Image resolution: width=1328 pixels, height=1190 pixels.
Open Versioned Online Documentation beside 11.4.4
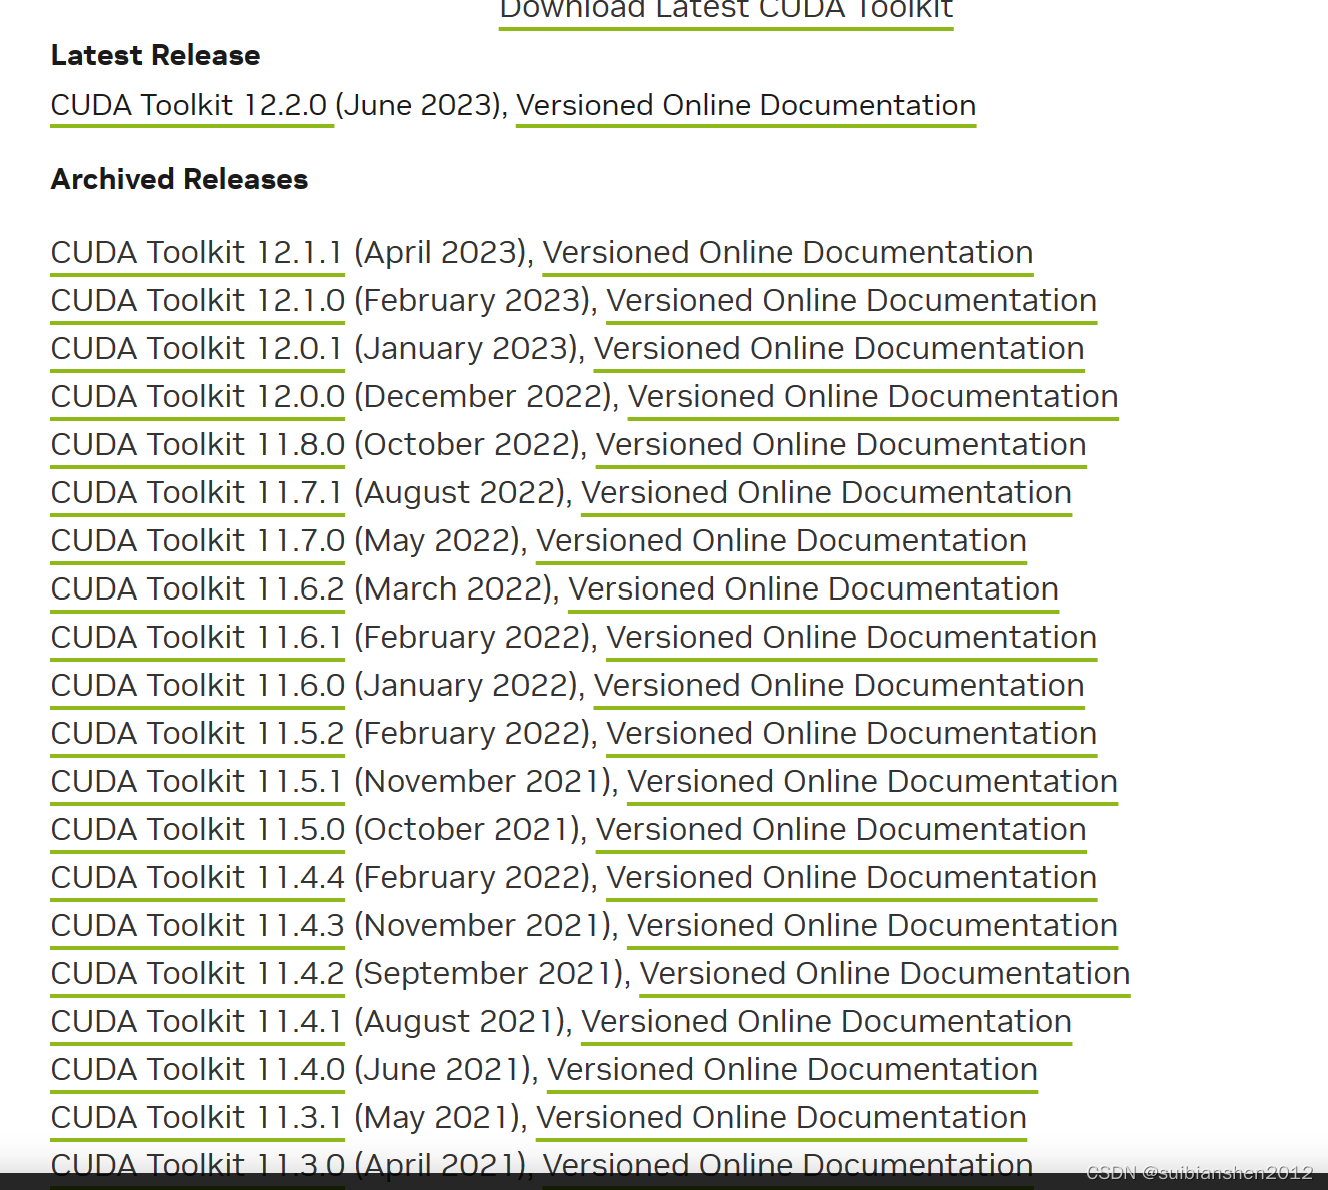click(852, 877)
